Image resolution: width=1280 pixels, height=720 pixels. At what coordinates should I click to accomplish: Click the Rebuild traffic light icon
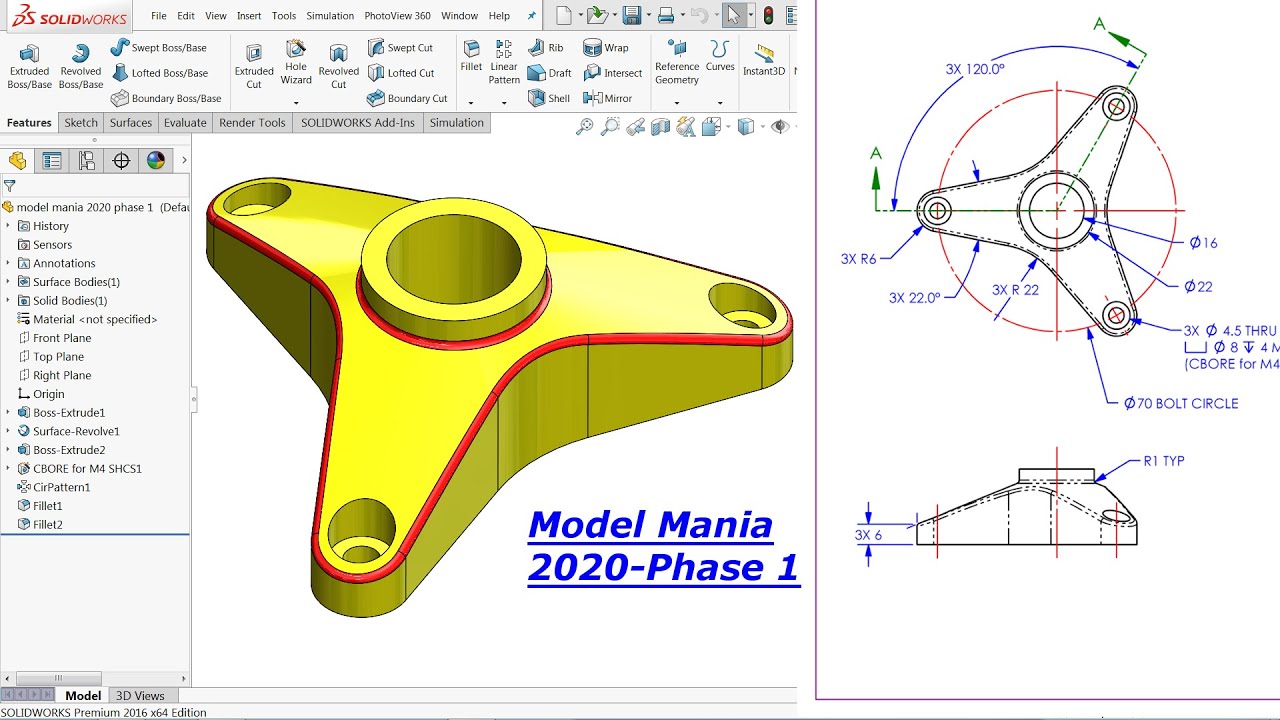[x=768, y=15]
